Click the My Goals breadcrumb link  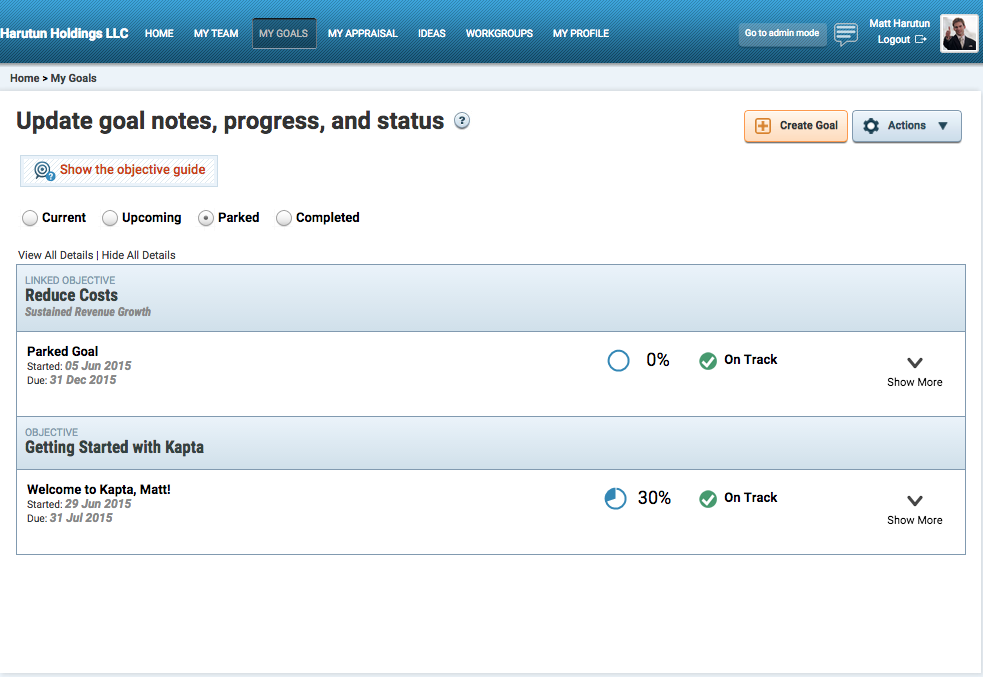coord(74,78)
